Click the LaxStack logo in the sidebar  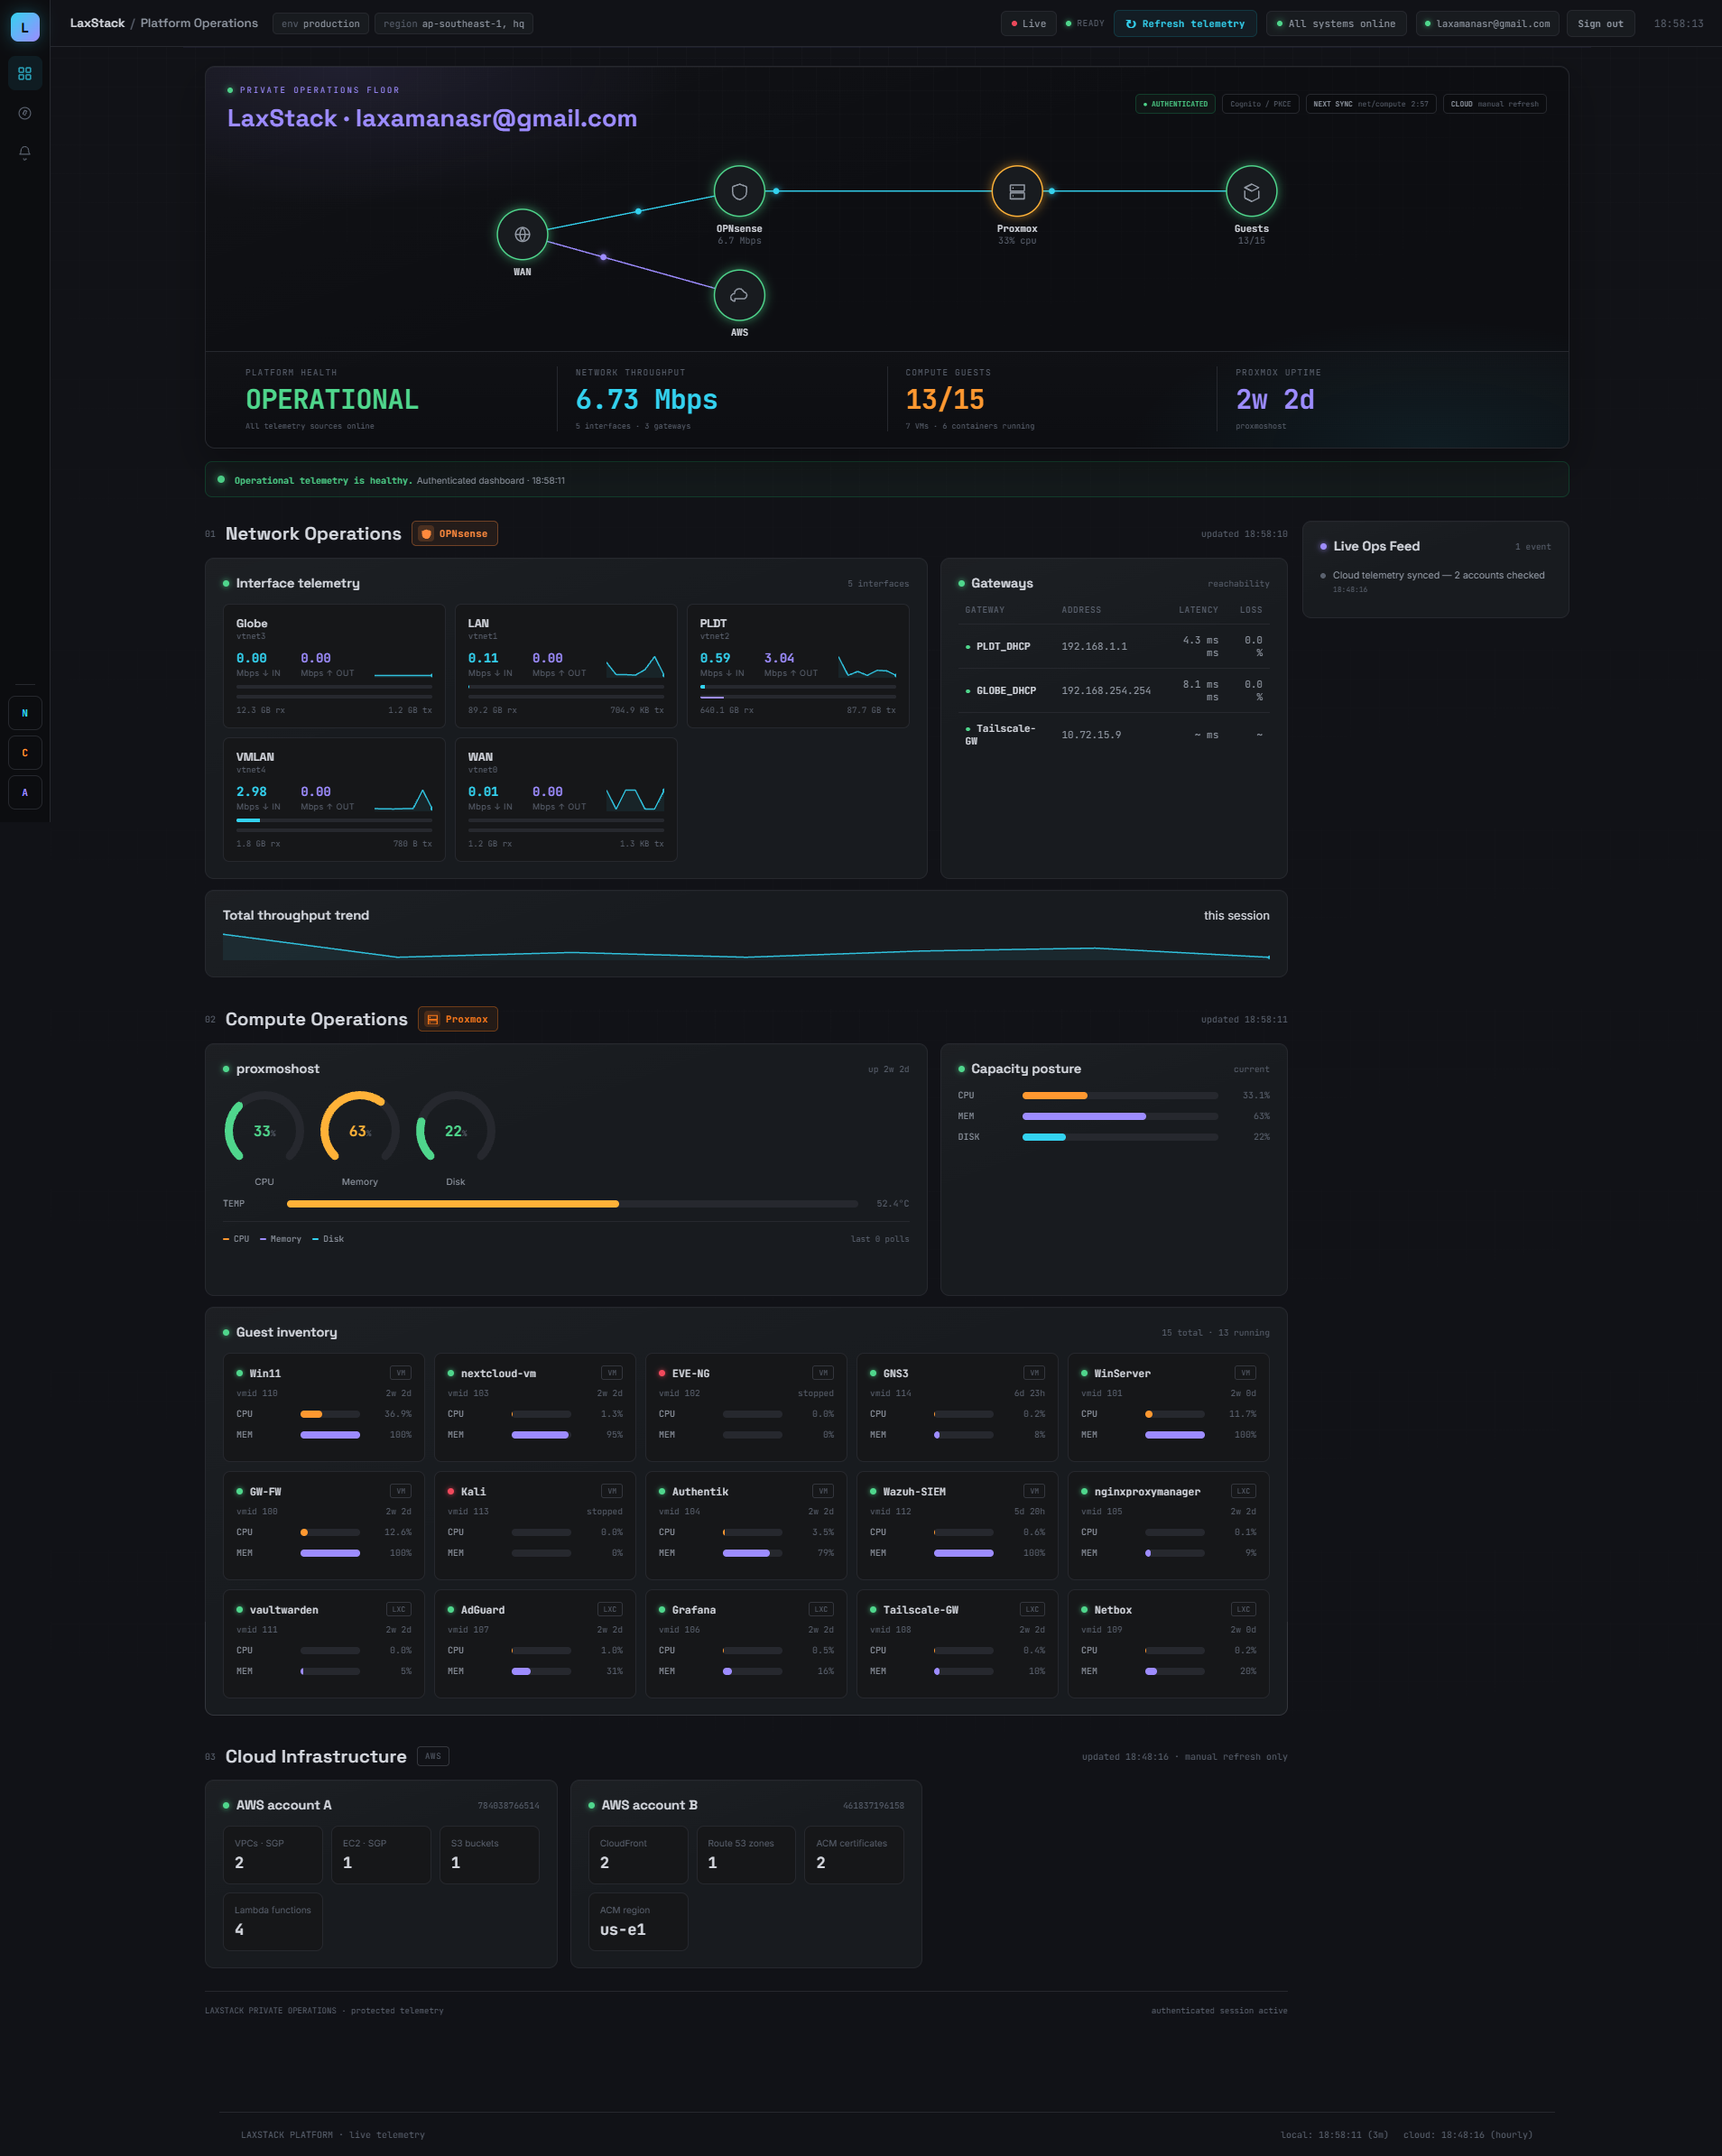[25, 27]
